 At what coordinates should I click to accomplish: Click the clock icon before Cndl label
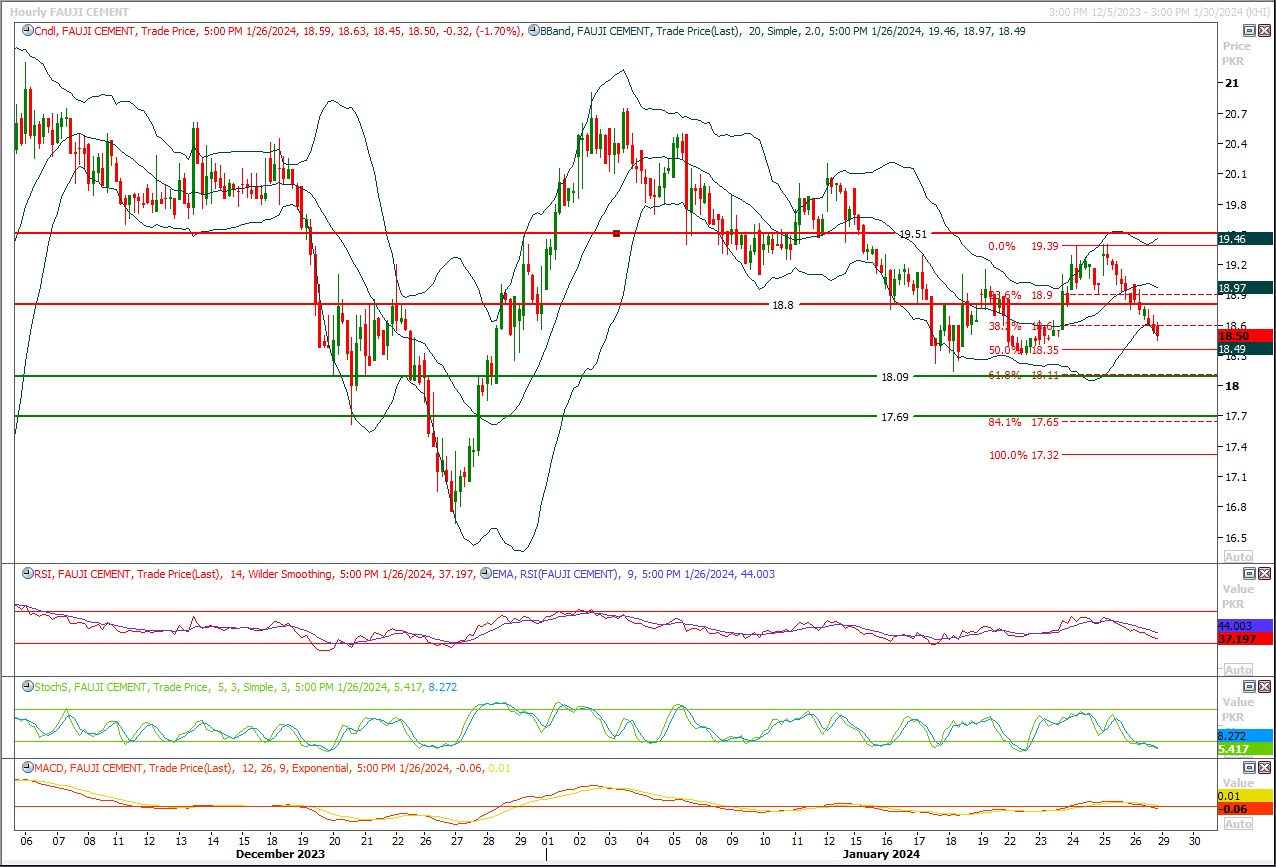(x=26, y=31)
